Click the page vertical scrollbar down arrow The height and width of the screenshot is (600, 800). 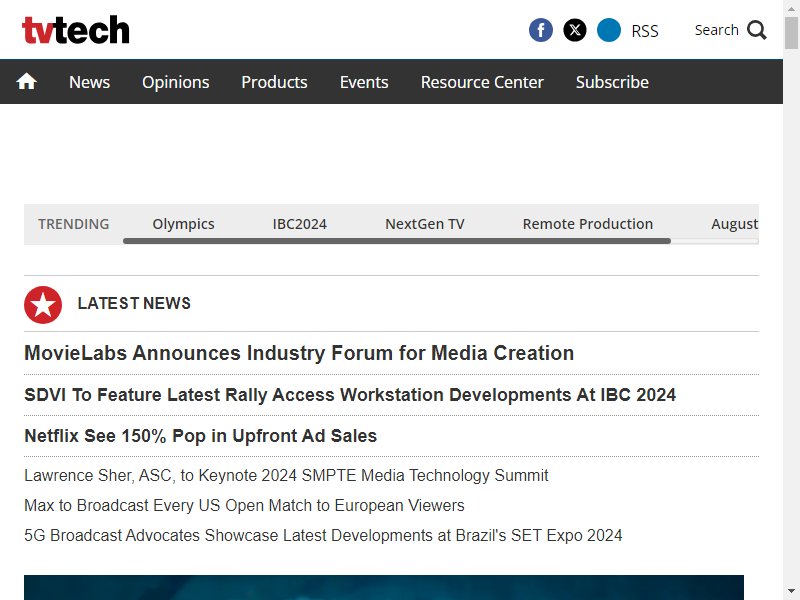coord(791,592)
